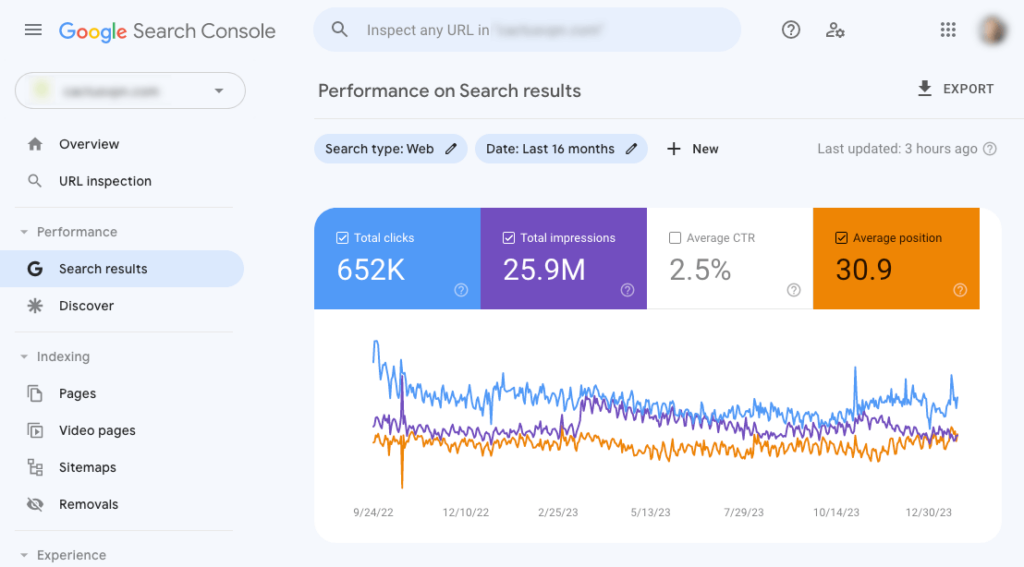Viewport: 1024px width, 567px height.
Task: Open help icon on Total clicks card
Action: tap(461, 290)
